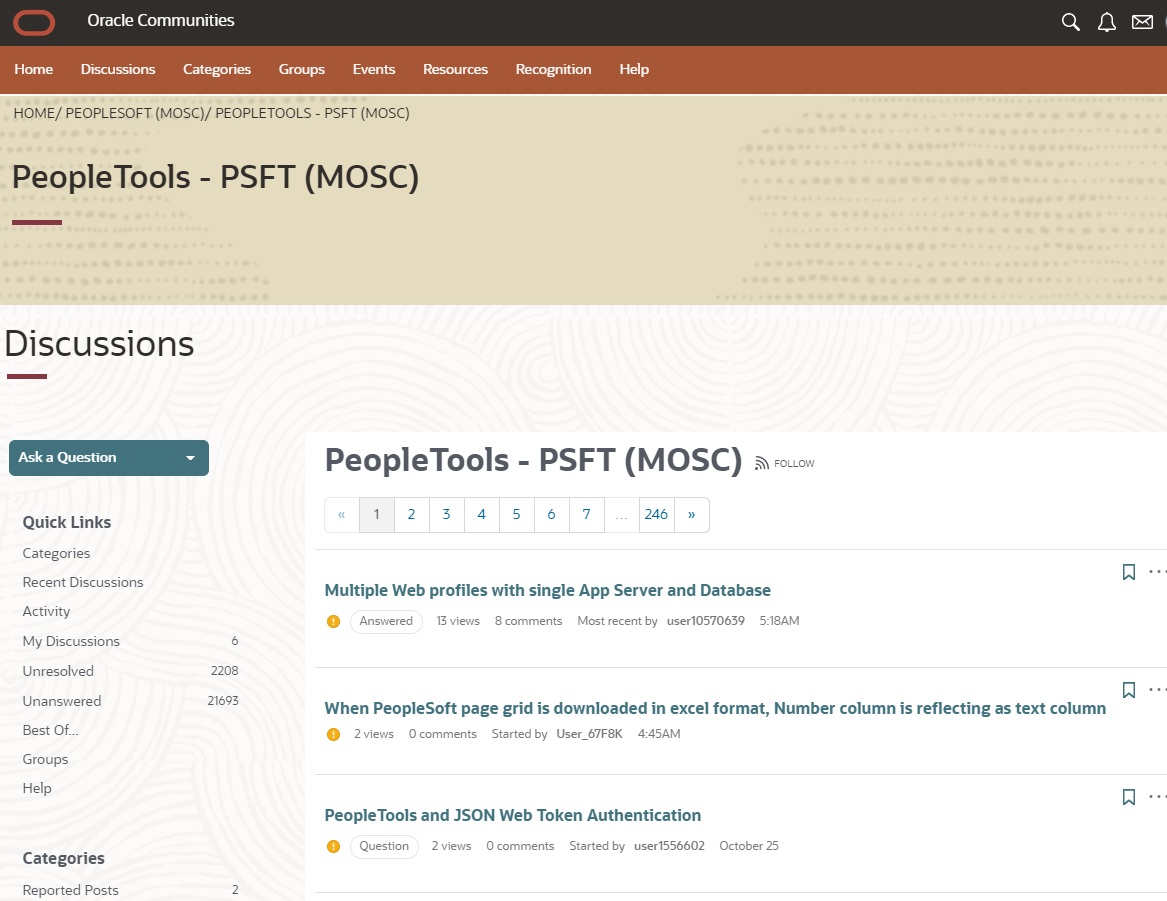1167x901 pixels.
Task: Click the status icon on Multiple Web profiles post
Action: point(334,621)
